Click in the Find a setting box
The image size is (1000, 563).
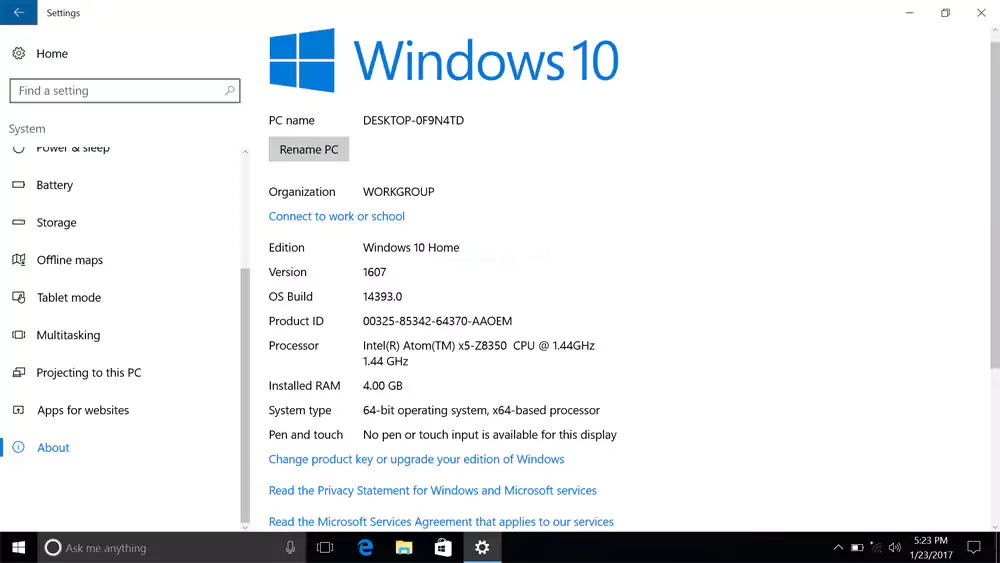click(115, 91)
